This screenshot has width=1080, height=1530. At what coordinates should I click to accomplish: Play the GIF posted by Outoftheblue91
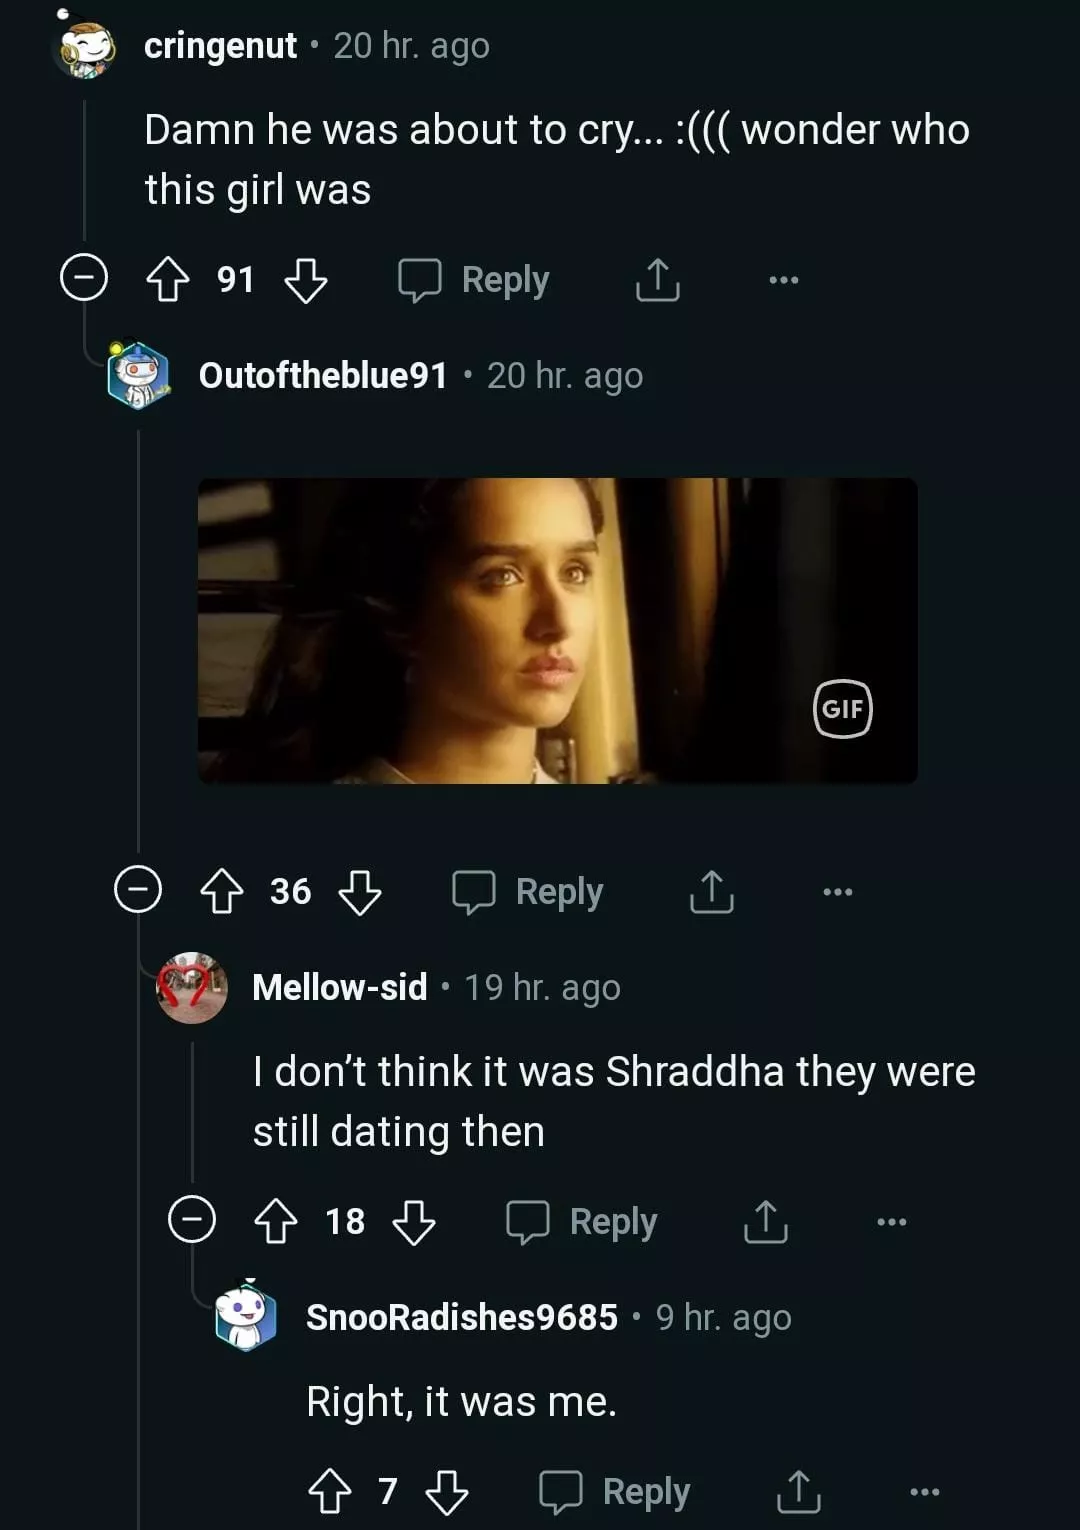tap(557, 631)
